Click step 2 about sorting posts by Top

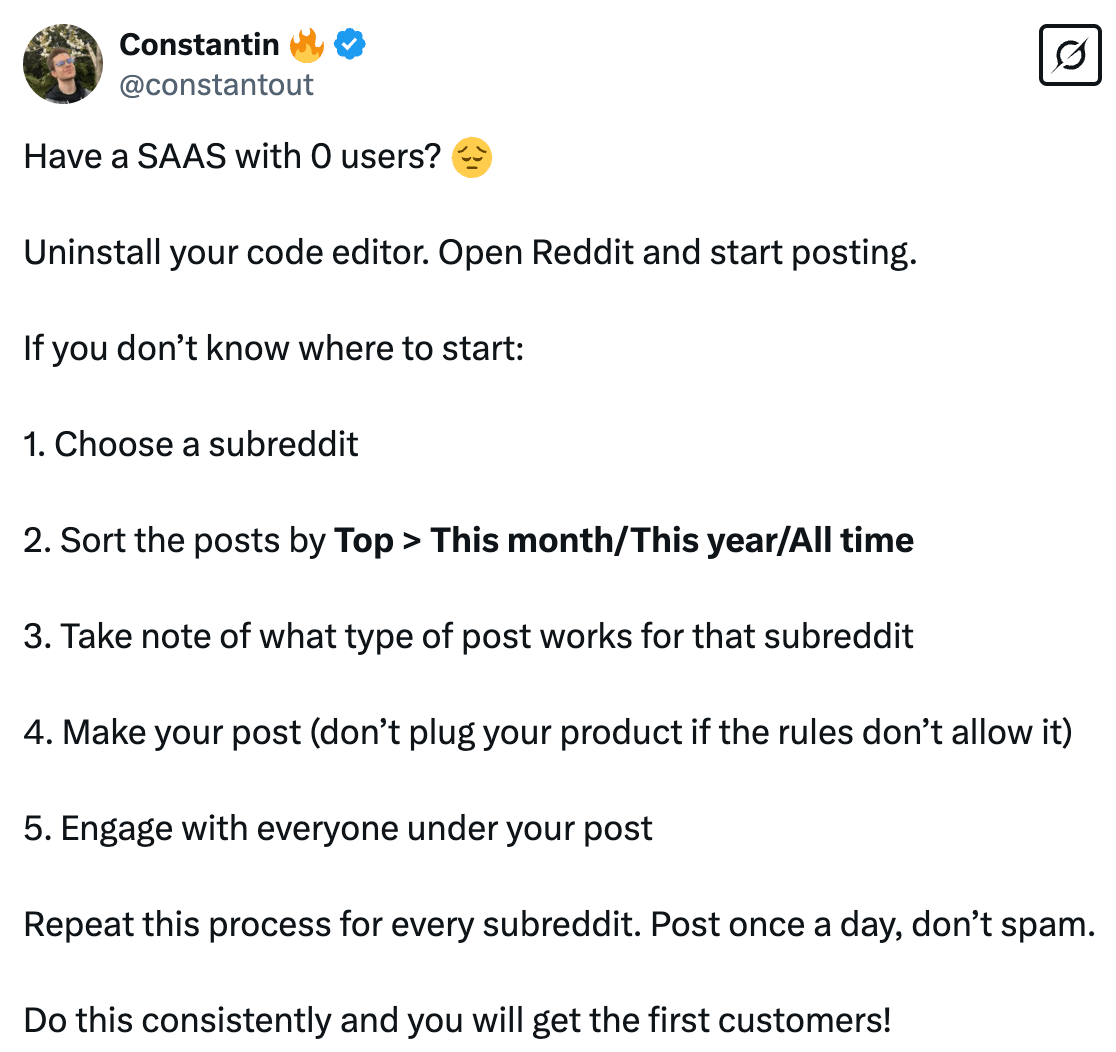pyautogui.click(x=468, y=540)
